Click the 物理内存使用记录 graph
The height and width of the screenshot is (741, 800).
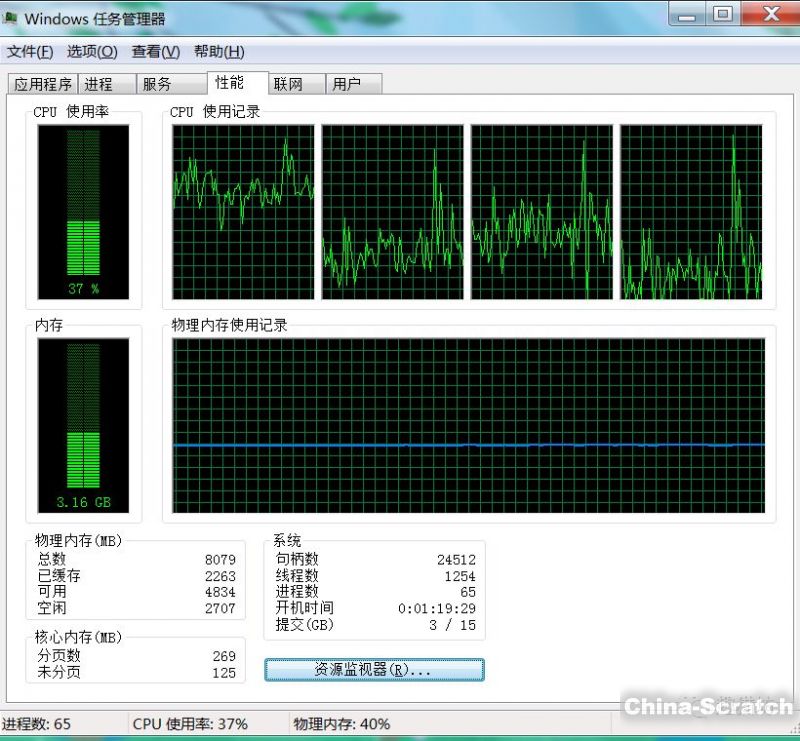pos(468,424)
